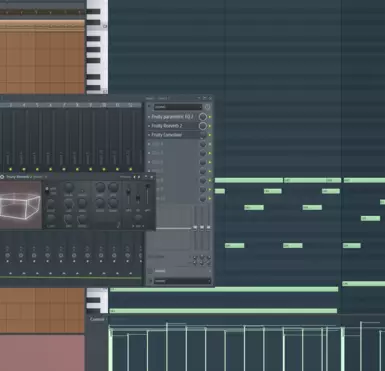The image size is (385, 371).
Task: Open the Fruity Reverb 2 settings gear icon
Action: pos(2,177)
